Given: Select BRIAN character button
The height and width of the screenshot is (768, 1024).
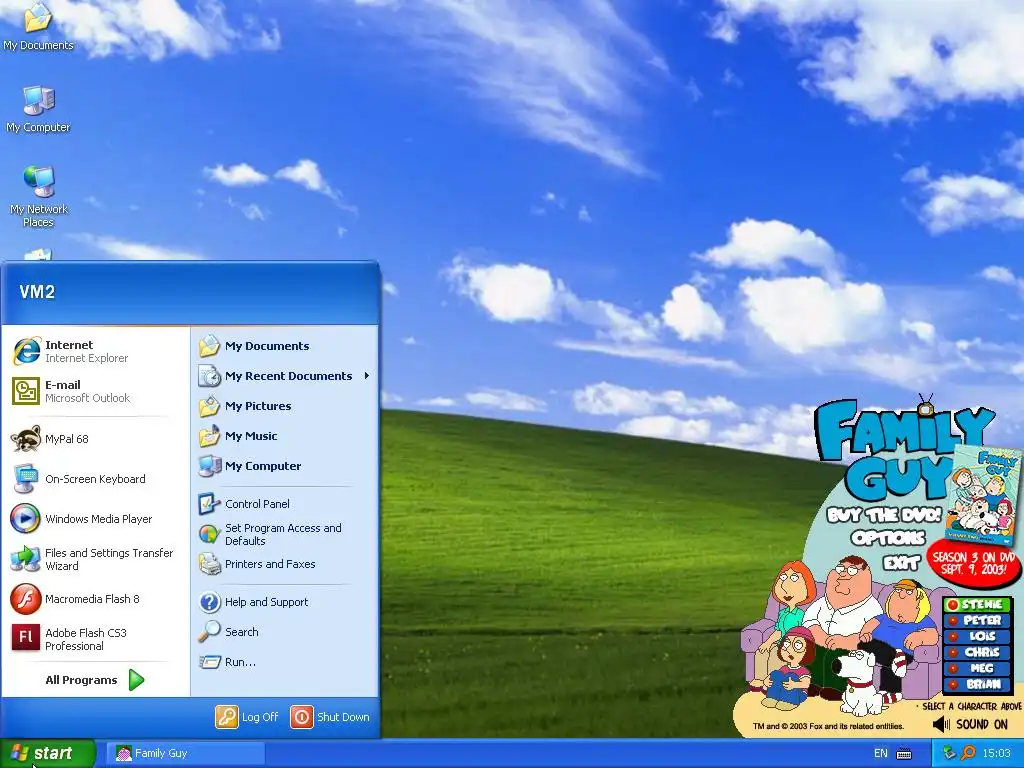Looking at the screenshot, I should pyautogui.click(x=978, y=684).
